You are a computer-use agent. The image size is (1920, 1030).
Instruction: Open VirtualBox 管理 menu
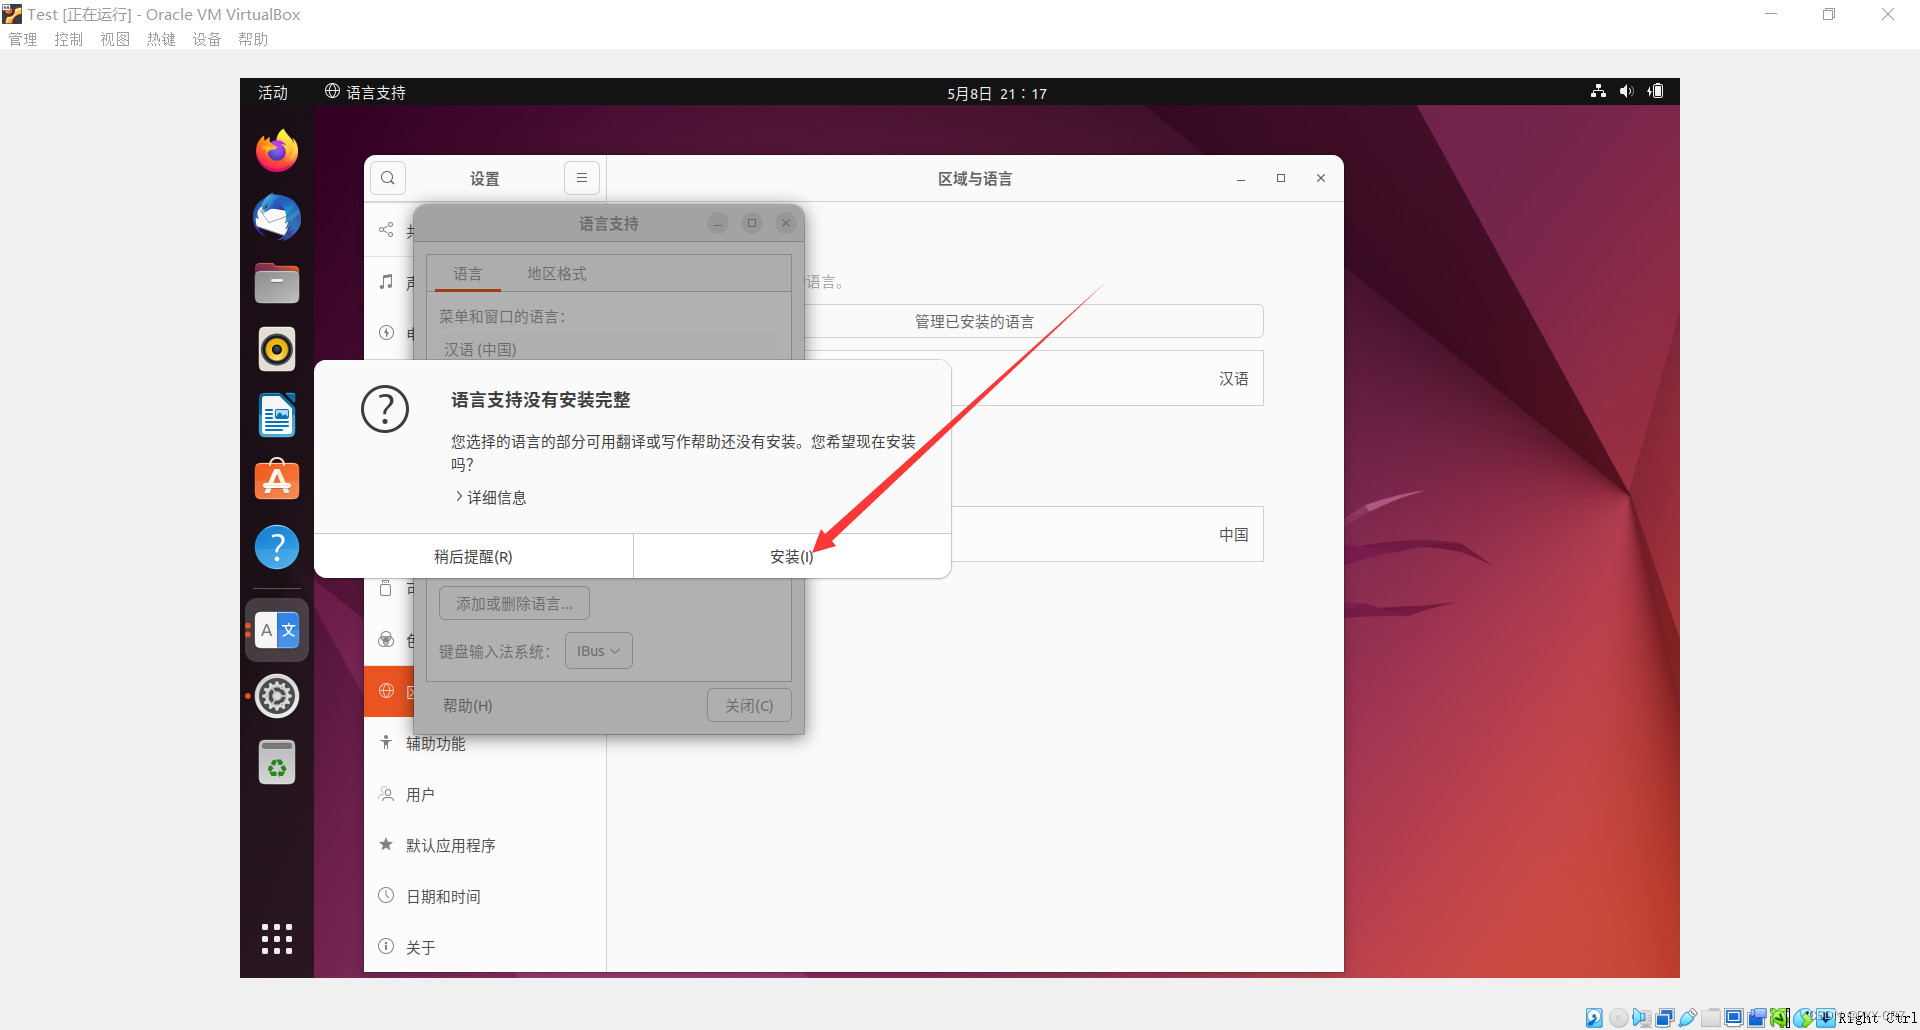pyautogui.click(x=23, y=39)
